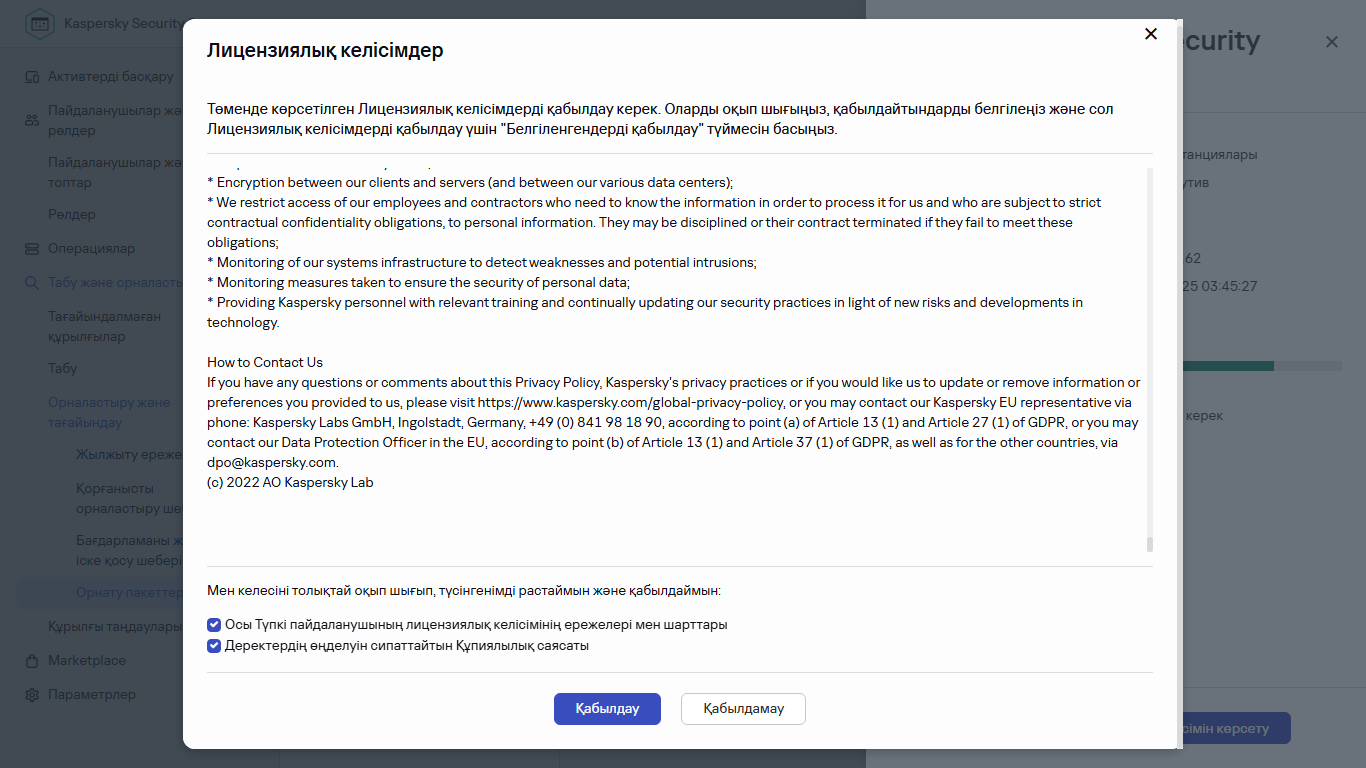The height and width of the screenshot is (768, 1366).
Task: Click the Операциялар server icon
Action: pyautogui.click(x=32, y=249)
